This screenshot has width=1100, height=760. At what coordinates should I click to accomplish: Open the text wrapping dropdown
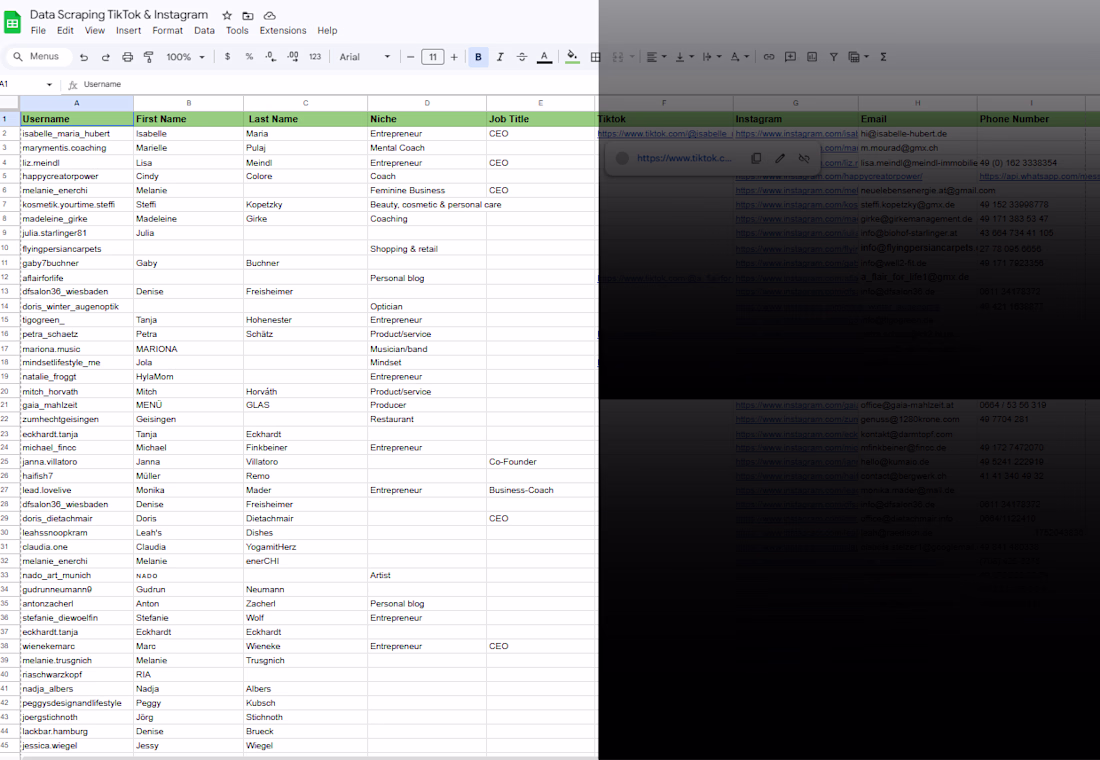point(711,57)
